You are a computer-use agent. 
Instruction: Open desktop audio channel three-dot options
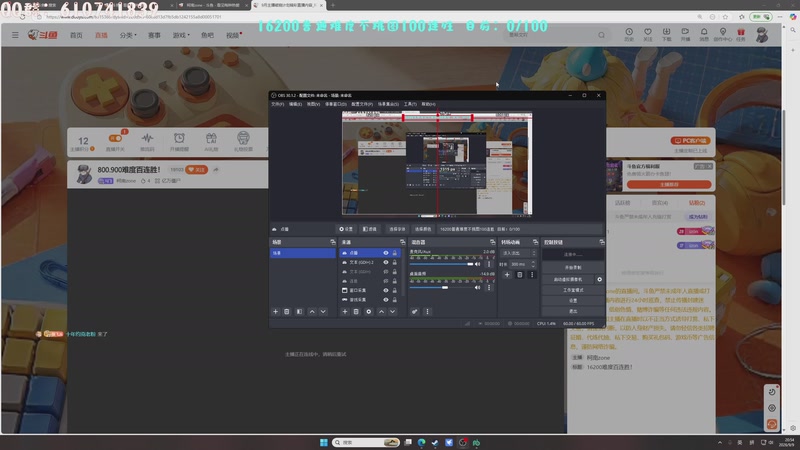[489, 287]
